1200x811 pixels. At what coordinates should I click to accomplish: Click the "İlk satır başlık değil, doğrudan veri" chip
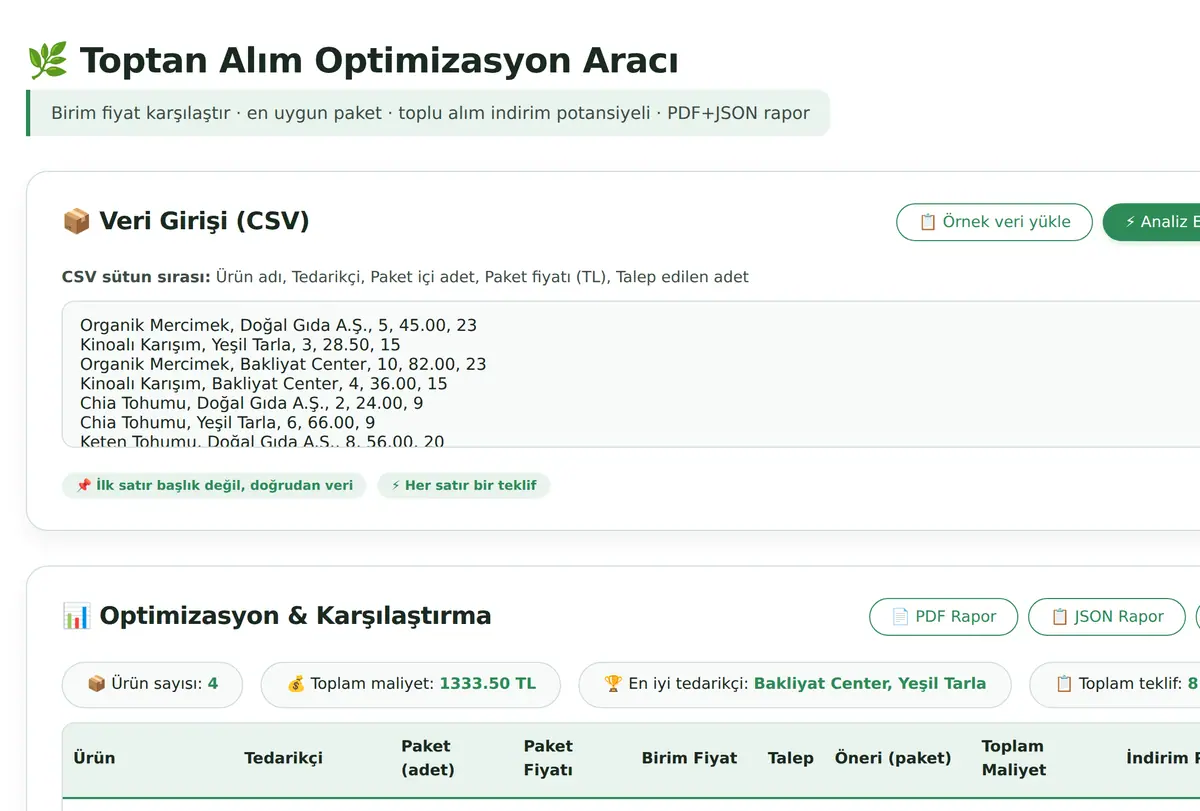[x=214, y=486]
